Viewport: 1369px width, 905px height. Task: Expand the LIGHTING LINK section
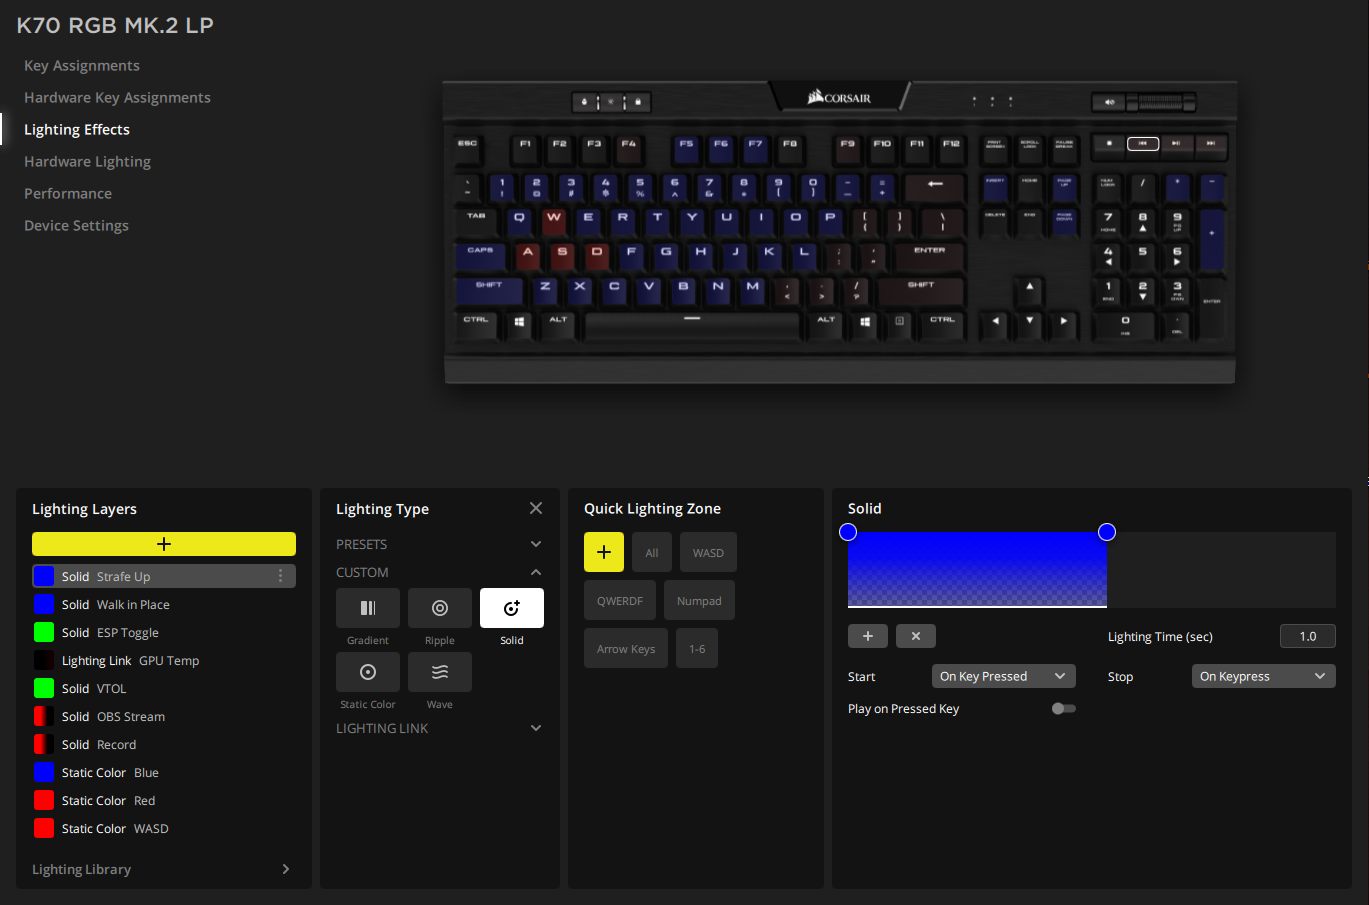pyautogui.click(x=439, y=728)
